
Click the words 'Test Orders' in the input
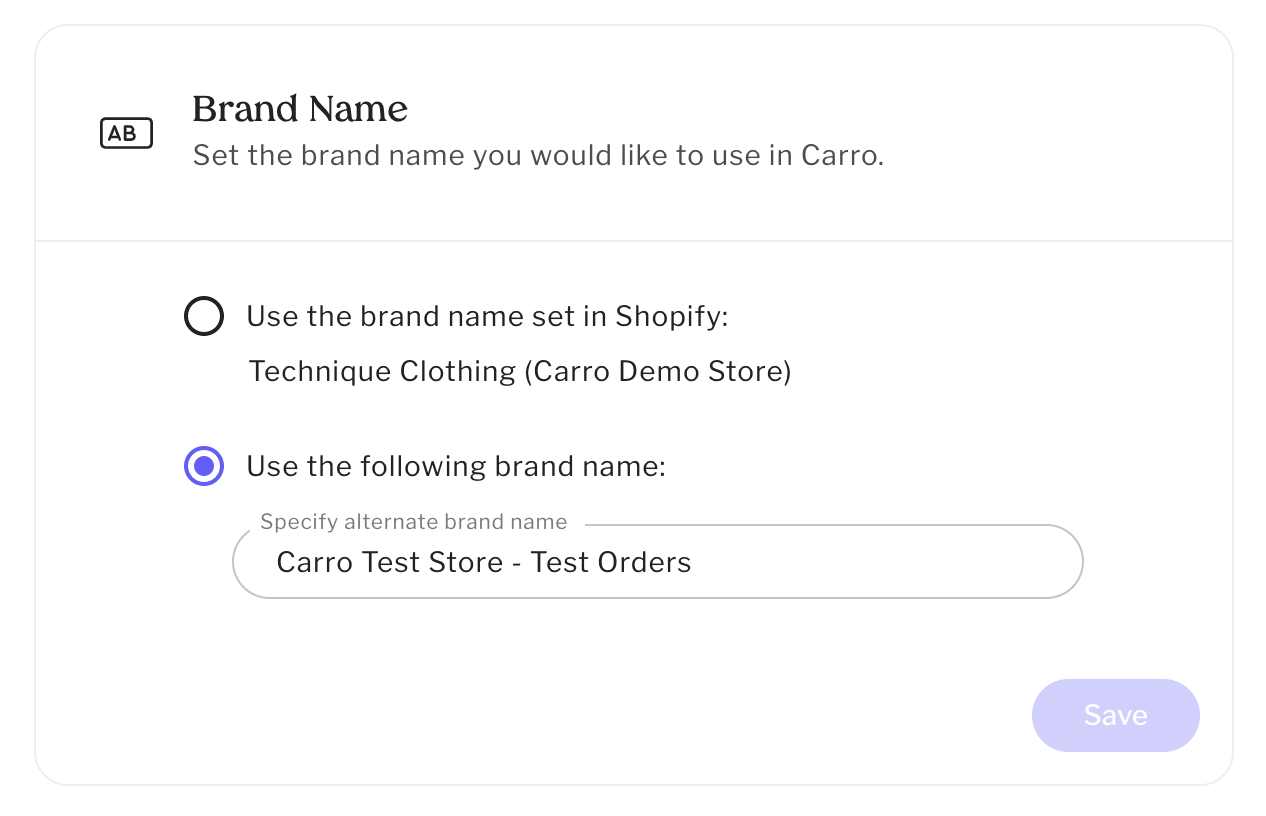coord(611,562)
